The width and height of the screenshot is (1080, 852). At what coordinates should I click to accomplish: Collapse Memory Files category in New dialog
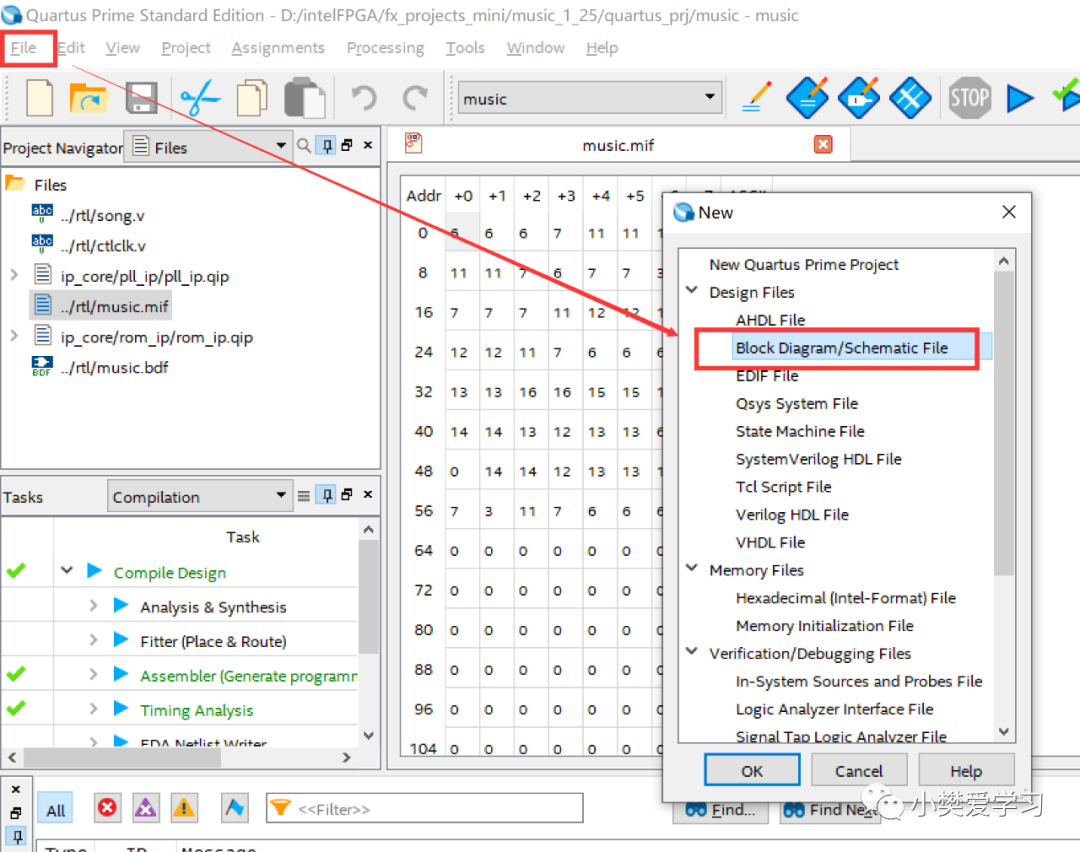[692, 568]
